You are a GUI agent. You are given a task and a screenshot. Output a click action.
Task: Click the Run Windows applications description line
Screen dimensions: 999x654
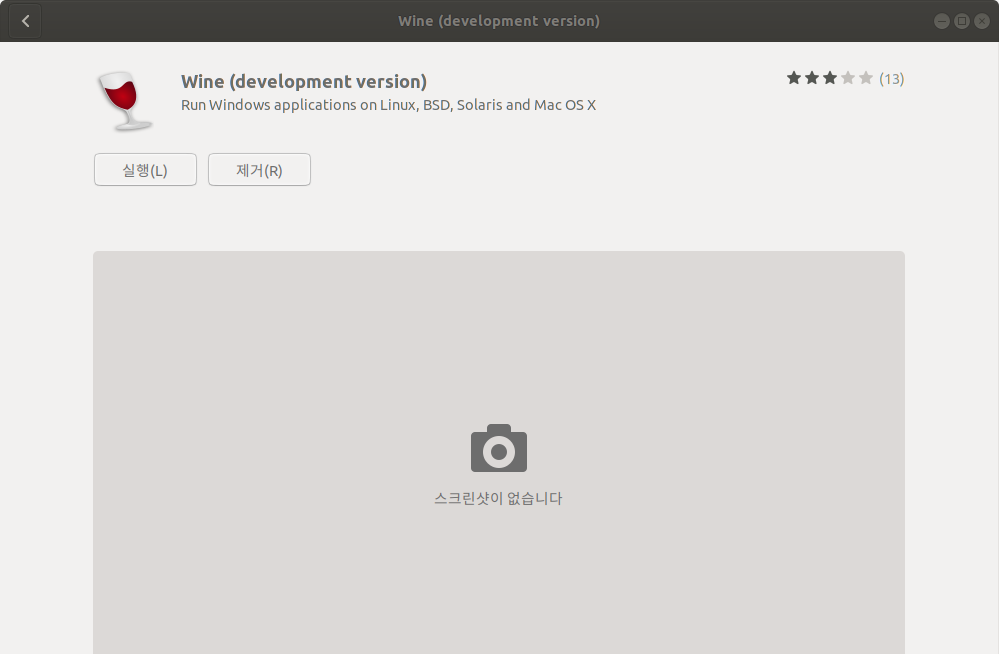pyautogui.click(x=388, y=105)
